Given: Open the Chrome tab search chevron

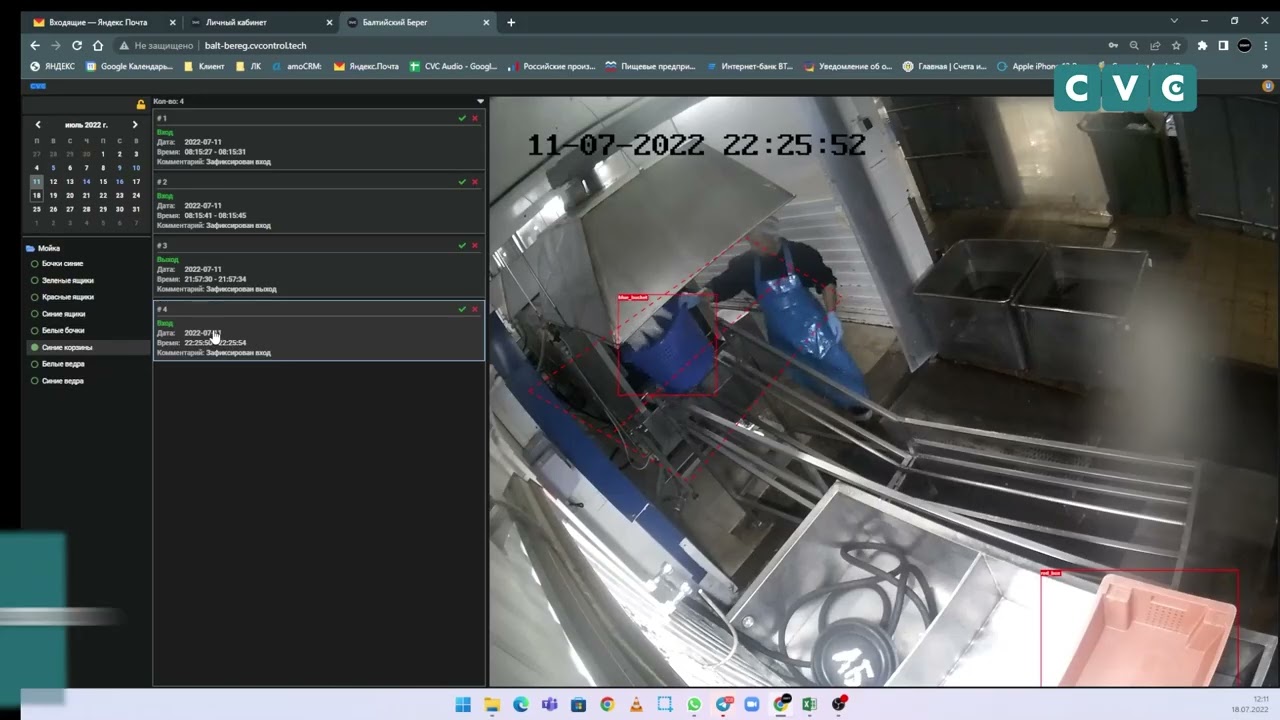Looking at the screenshot, I should [x=1174, y=21].
